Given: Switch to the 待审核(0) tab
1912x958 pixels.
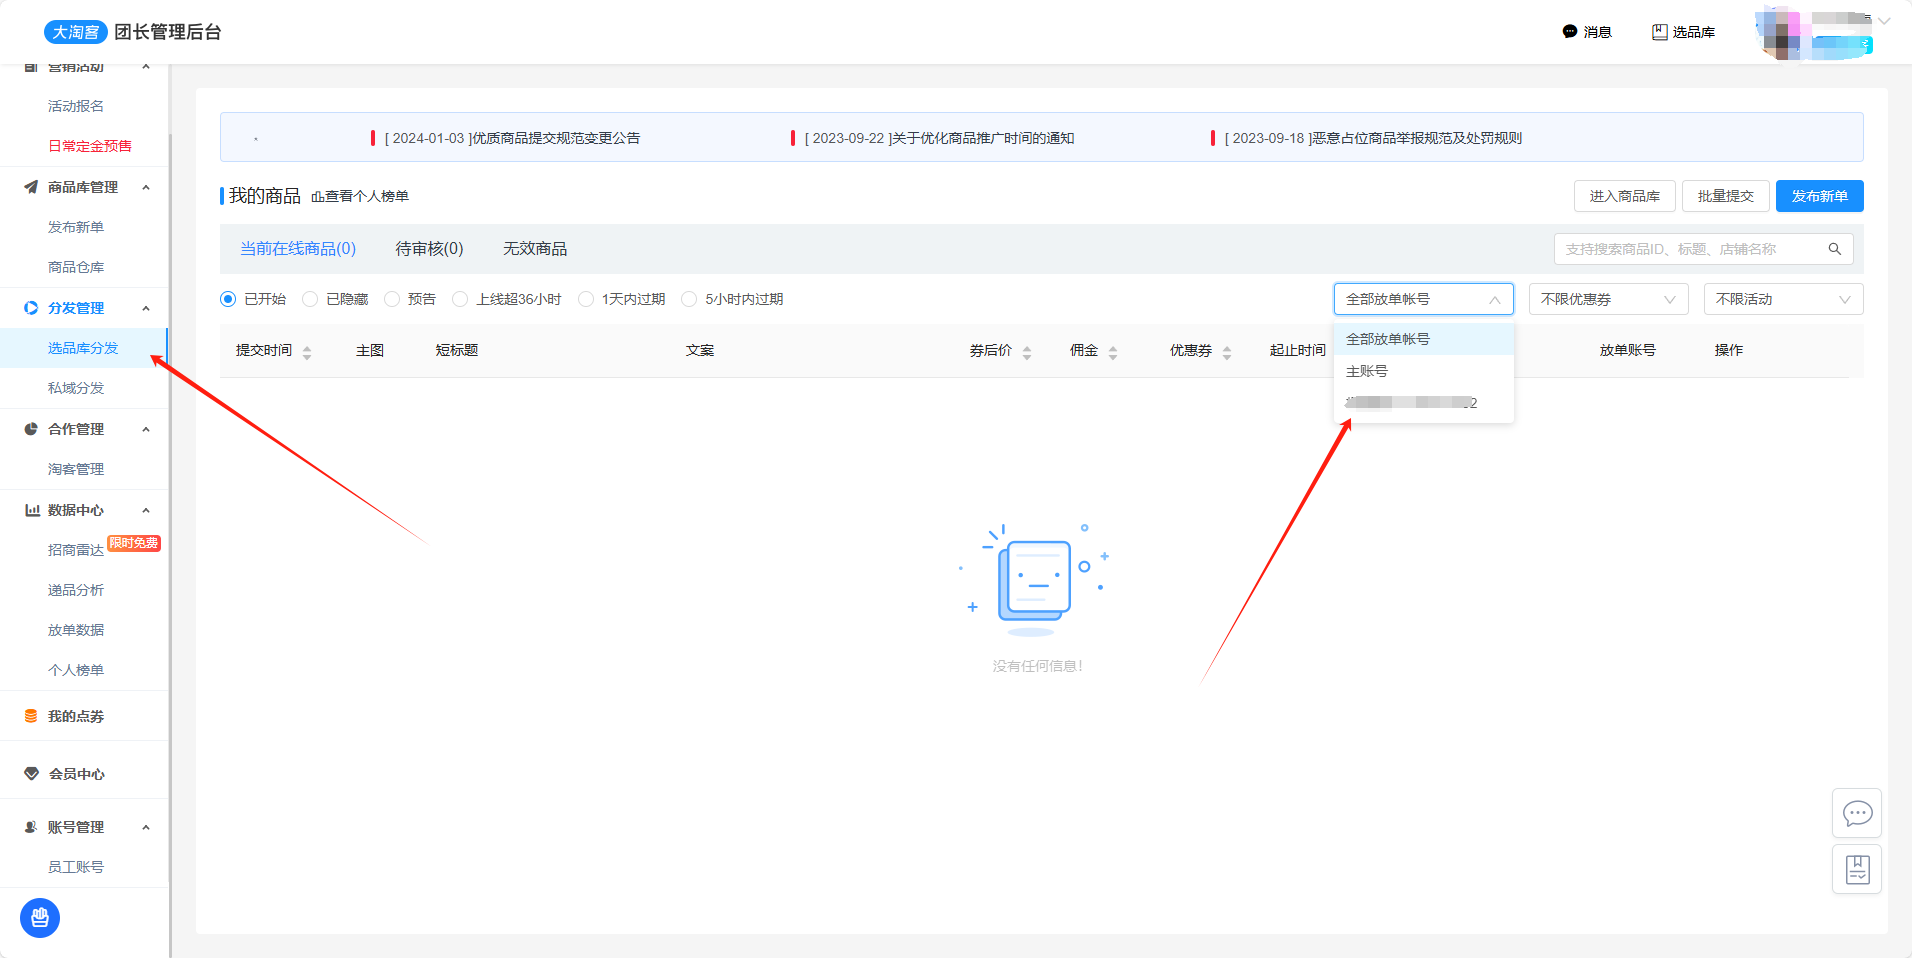Looking at the screenshot, I should pos(429,249).
